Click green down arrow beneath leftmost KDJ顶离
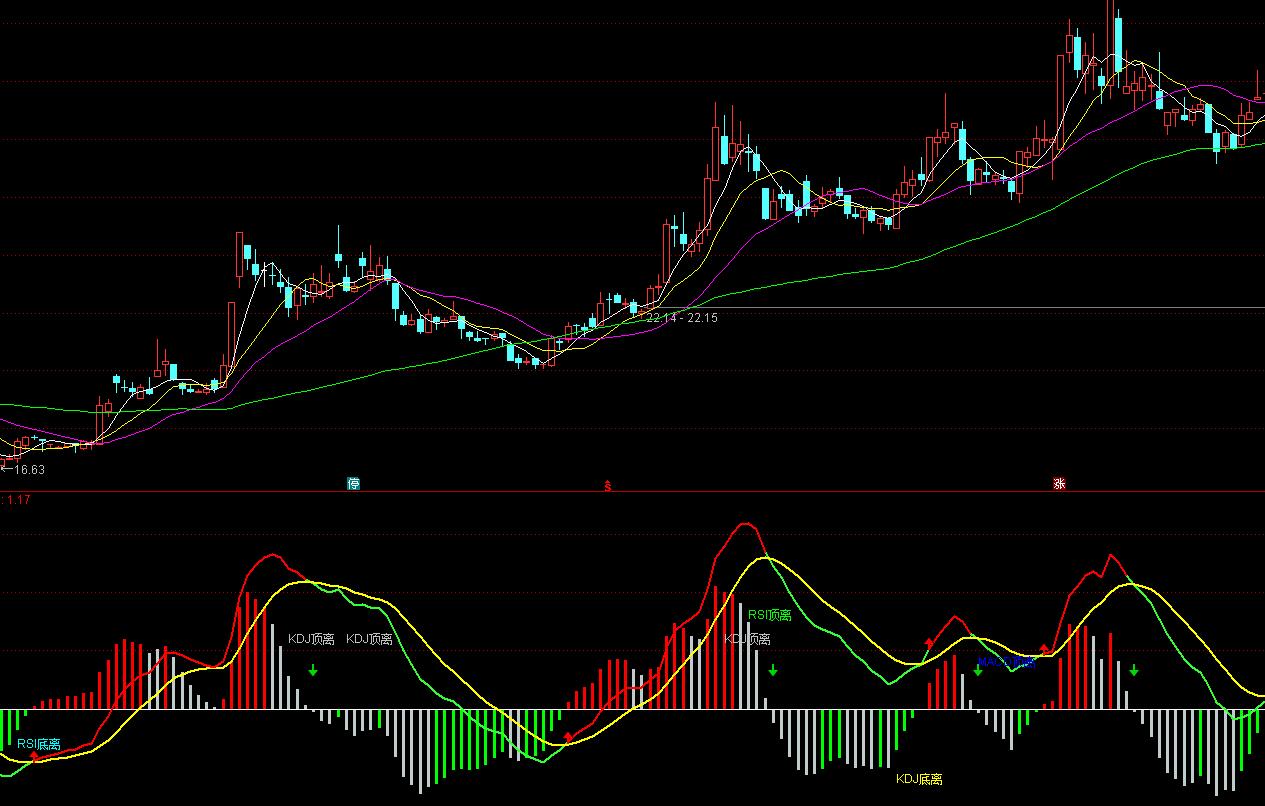 pyautogui.click(x=313, y=670)
